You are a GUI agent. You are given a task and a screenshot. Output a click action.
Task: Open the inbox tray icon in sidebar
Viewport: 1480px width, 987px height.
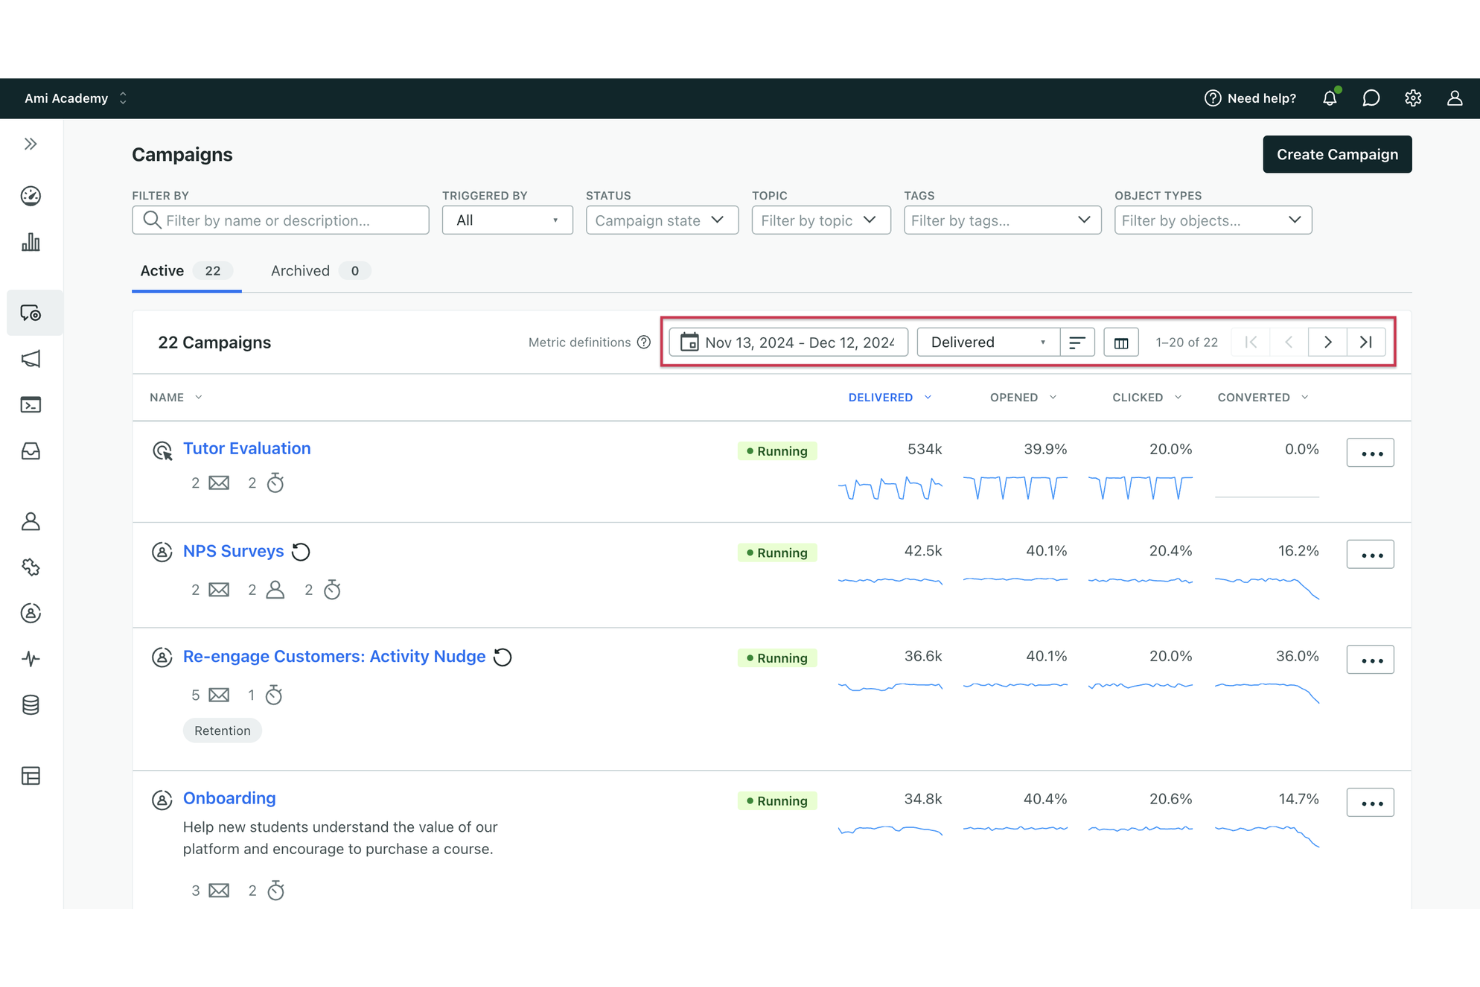click(31, 451)
